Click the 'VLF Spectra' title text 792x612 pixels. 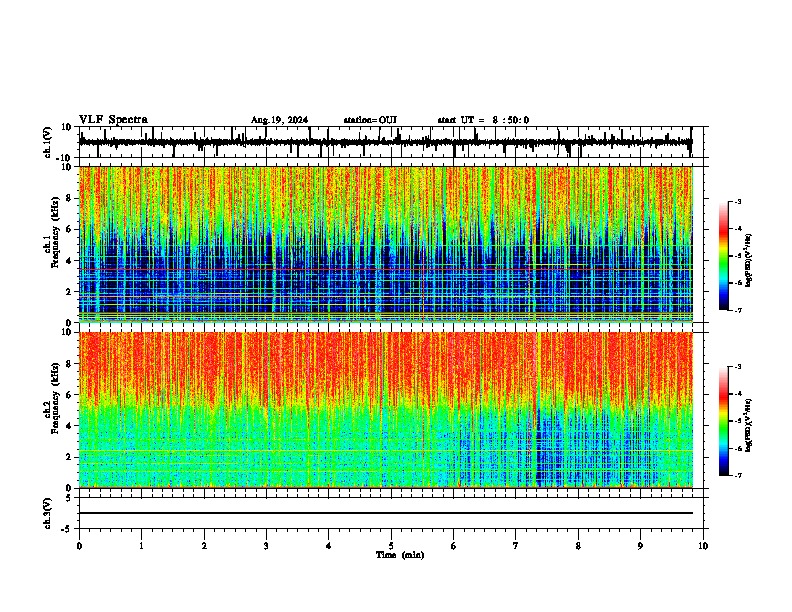pyautogui.click(x=113, y=119)
